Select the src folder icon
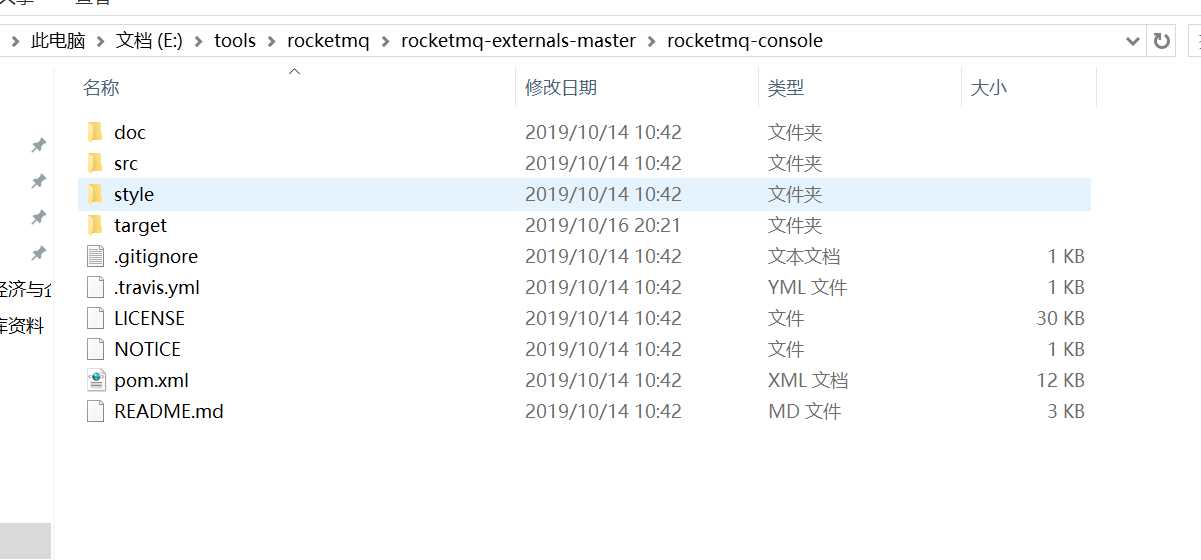This screenshot has height=560, width=1201. tap(95, 163)
